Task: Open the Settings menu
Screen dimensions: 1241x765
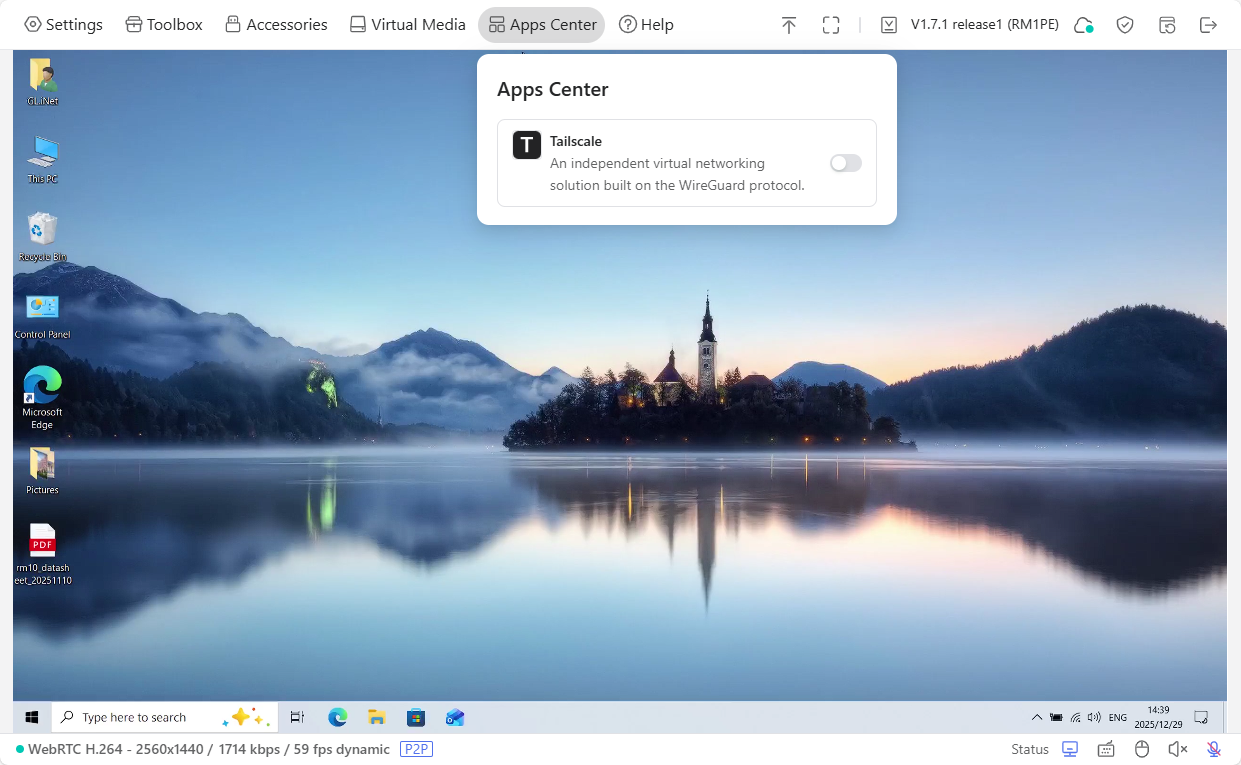Action: point(63,25)
